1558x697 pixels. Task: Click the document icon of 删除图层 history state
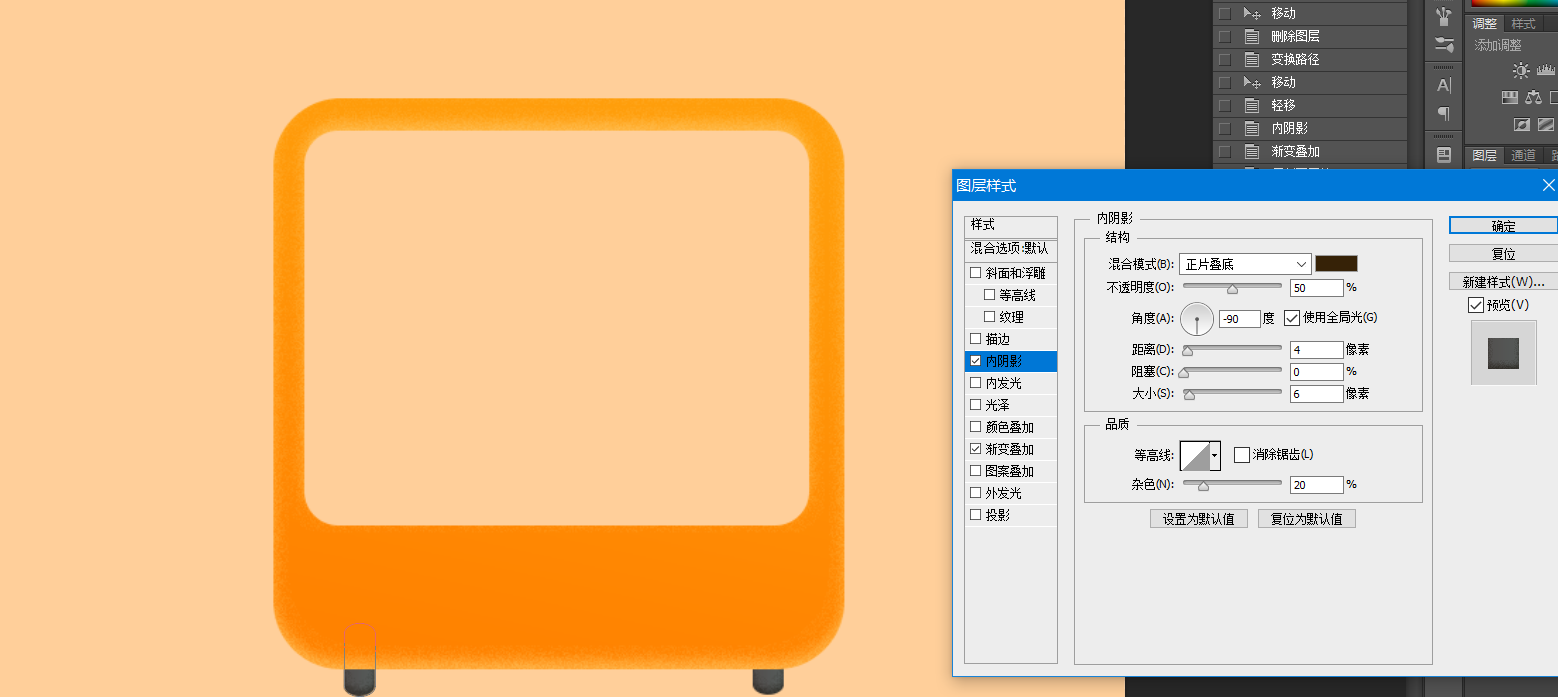[1251, 36]
